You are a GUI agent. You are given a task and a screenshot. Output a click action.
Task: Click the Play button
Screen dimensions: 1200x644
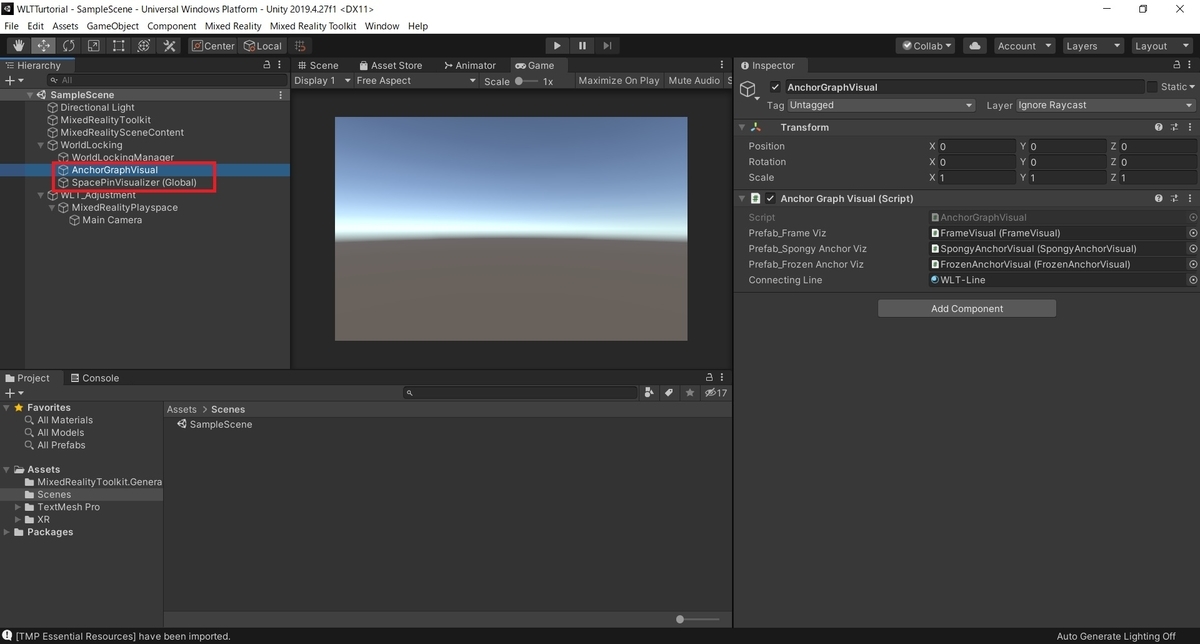(x=557, y=46)
